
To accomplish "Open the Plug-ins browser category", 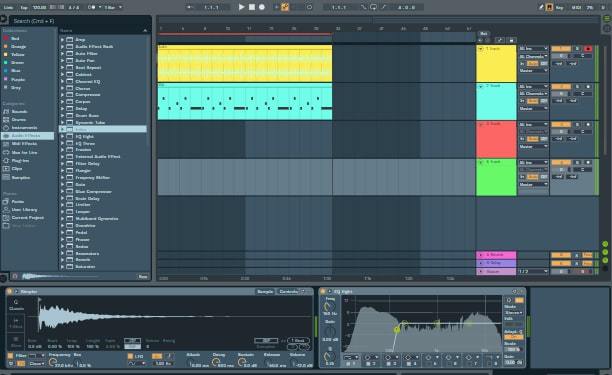I will (20, 160).
